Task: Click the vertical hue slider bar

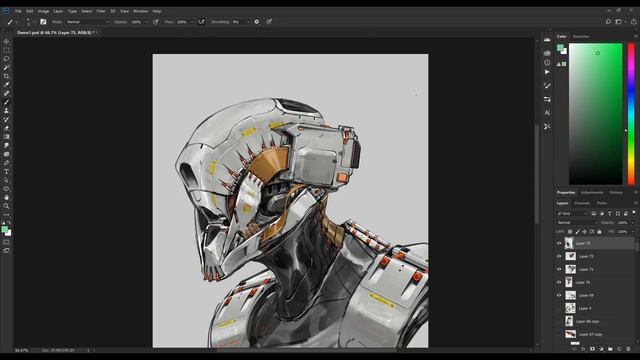Action: click(631, 114)
